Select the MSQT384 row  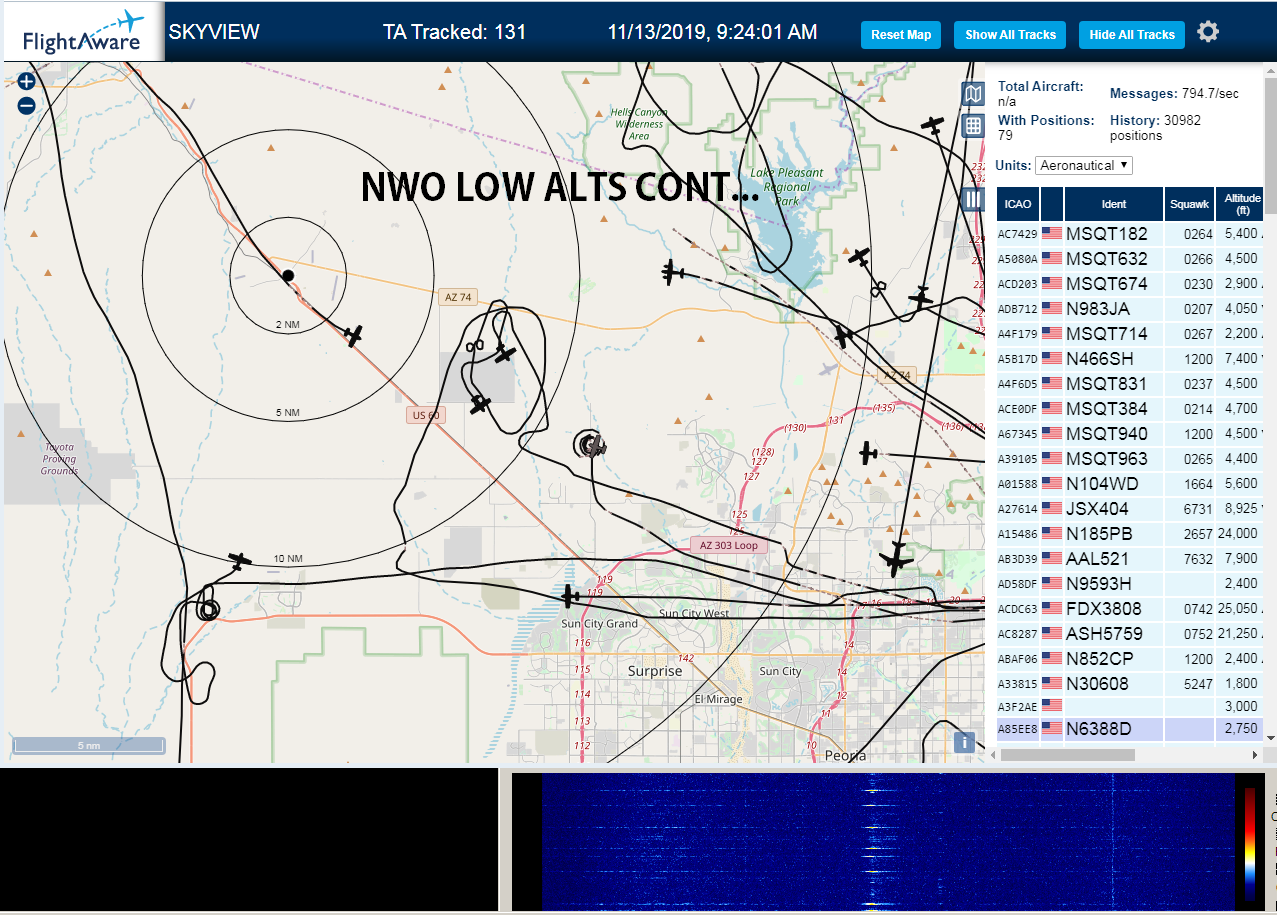click(x=1130, y=409)
